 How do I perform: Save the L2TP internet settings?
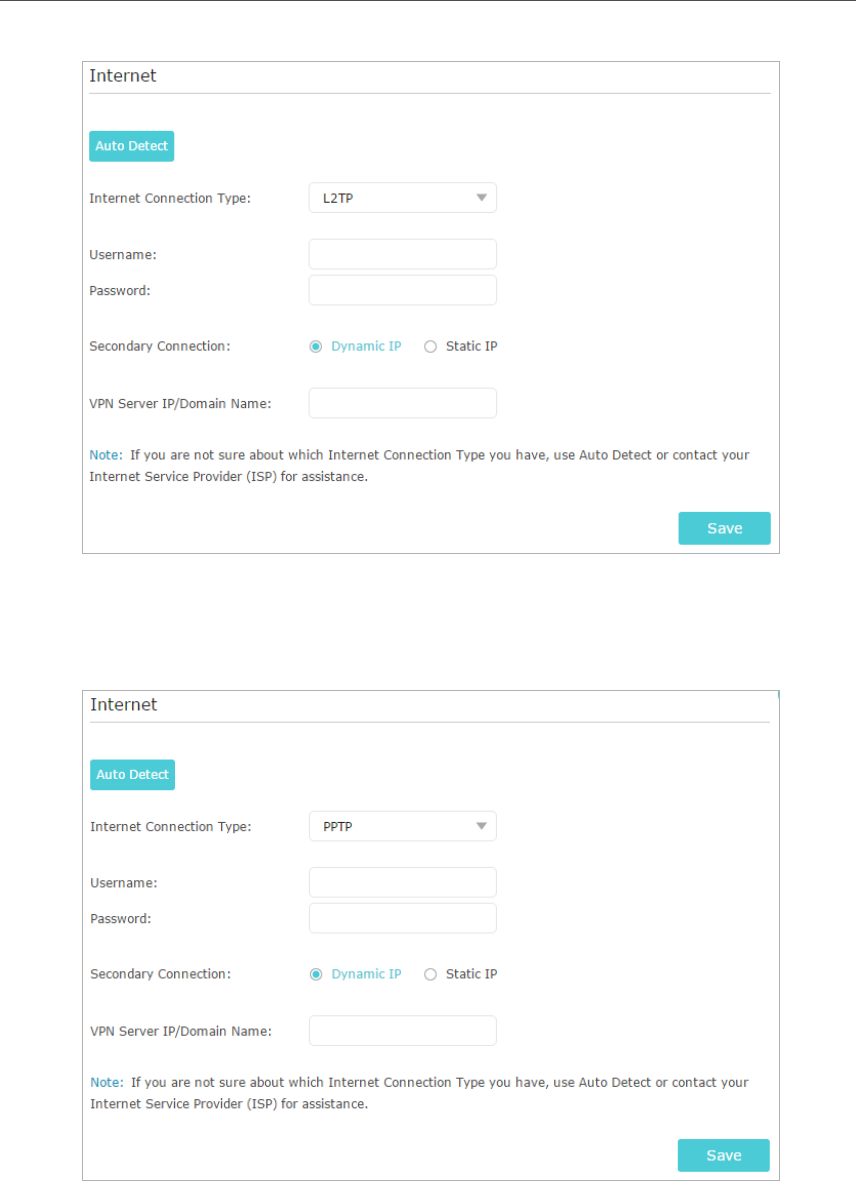[x=724, y=528]
